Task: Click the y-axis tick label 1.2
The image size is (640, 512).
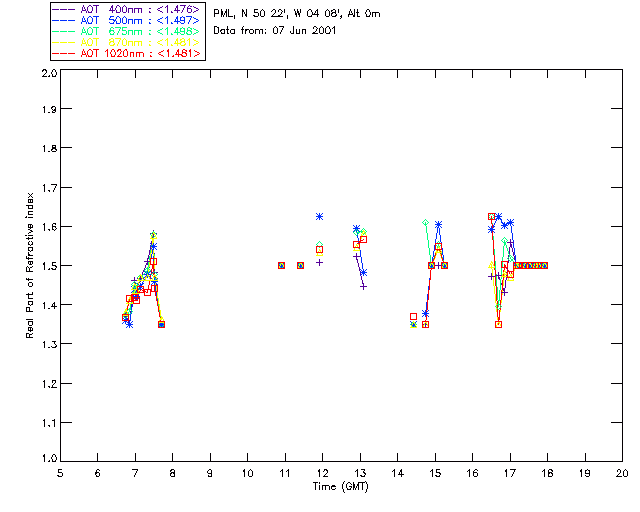Action: pyautogui.click(x=49, y=384)
